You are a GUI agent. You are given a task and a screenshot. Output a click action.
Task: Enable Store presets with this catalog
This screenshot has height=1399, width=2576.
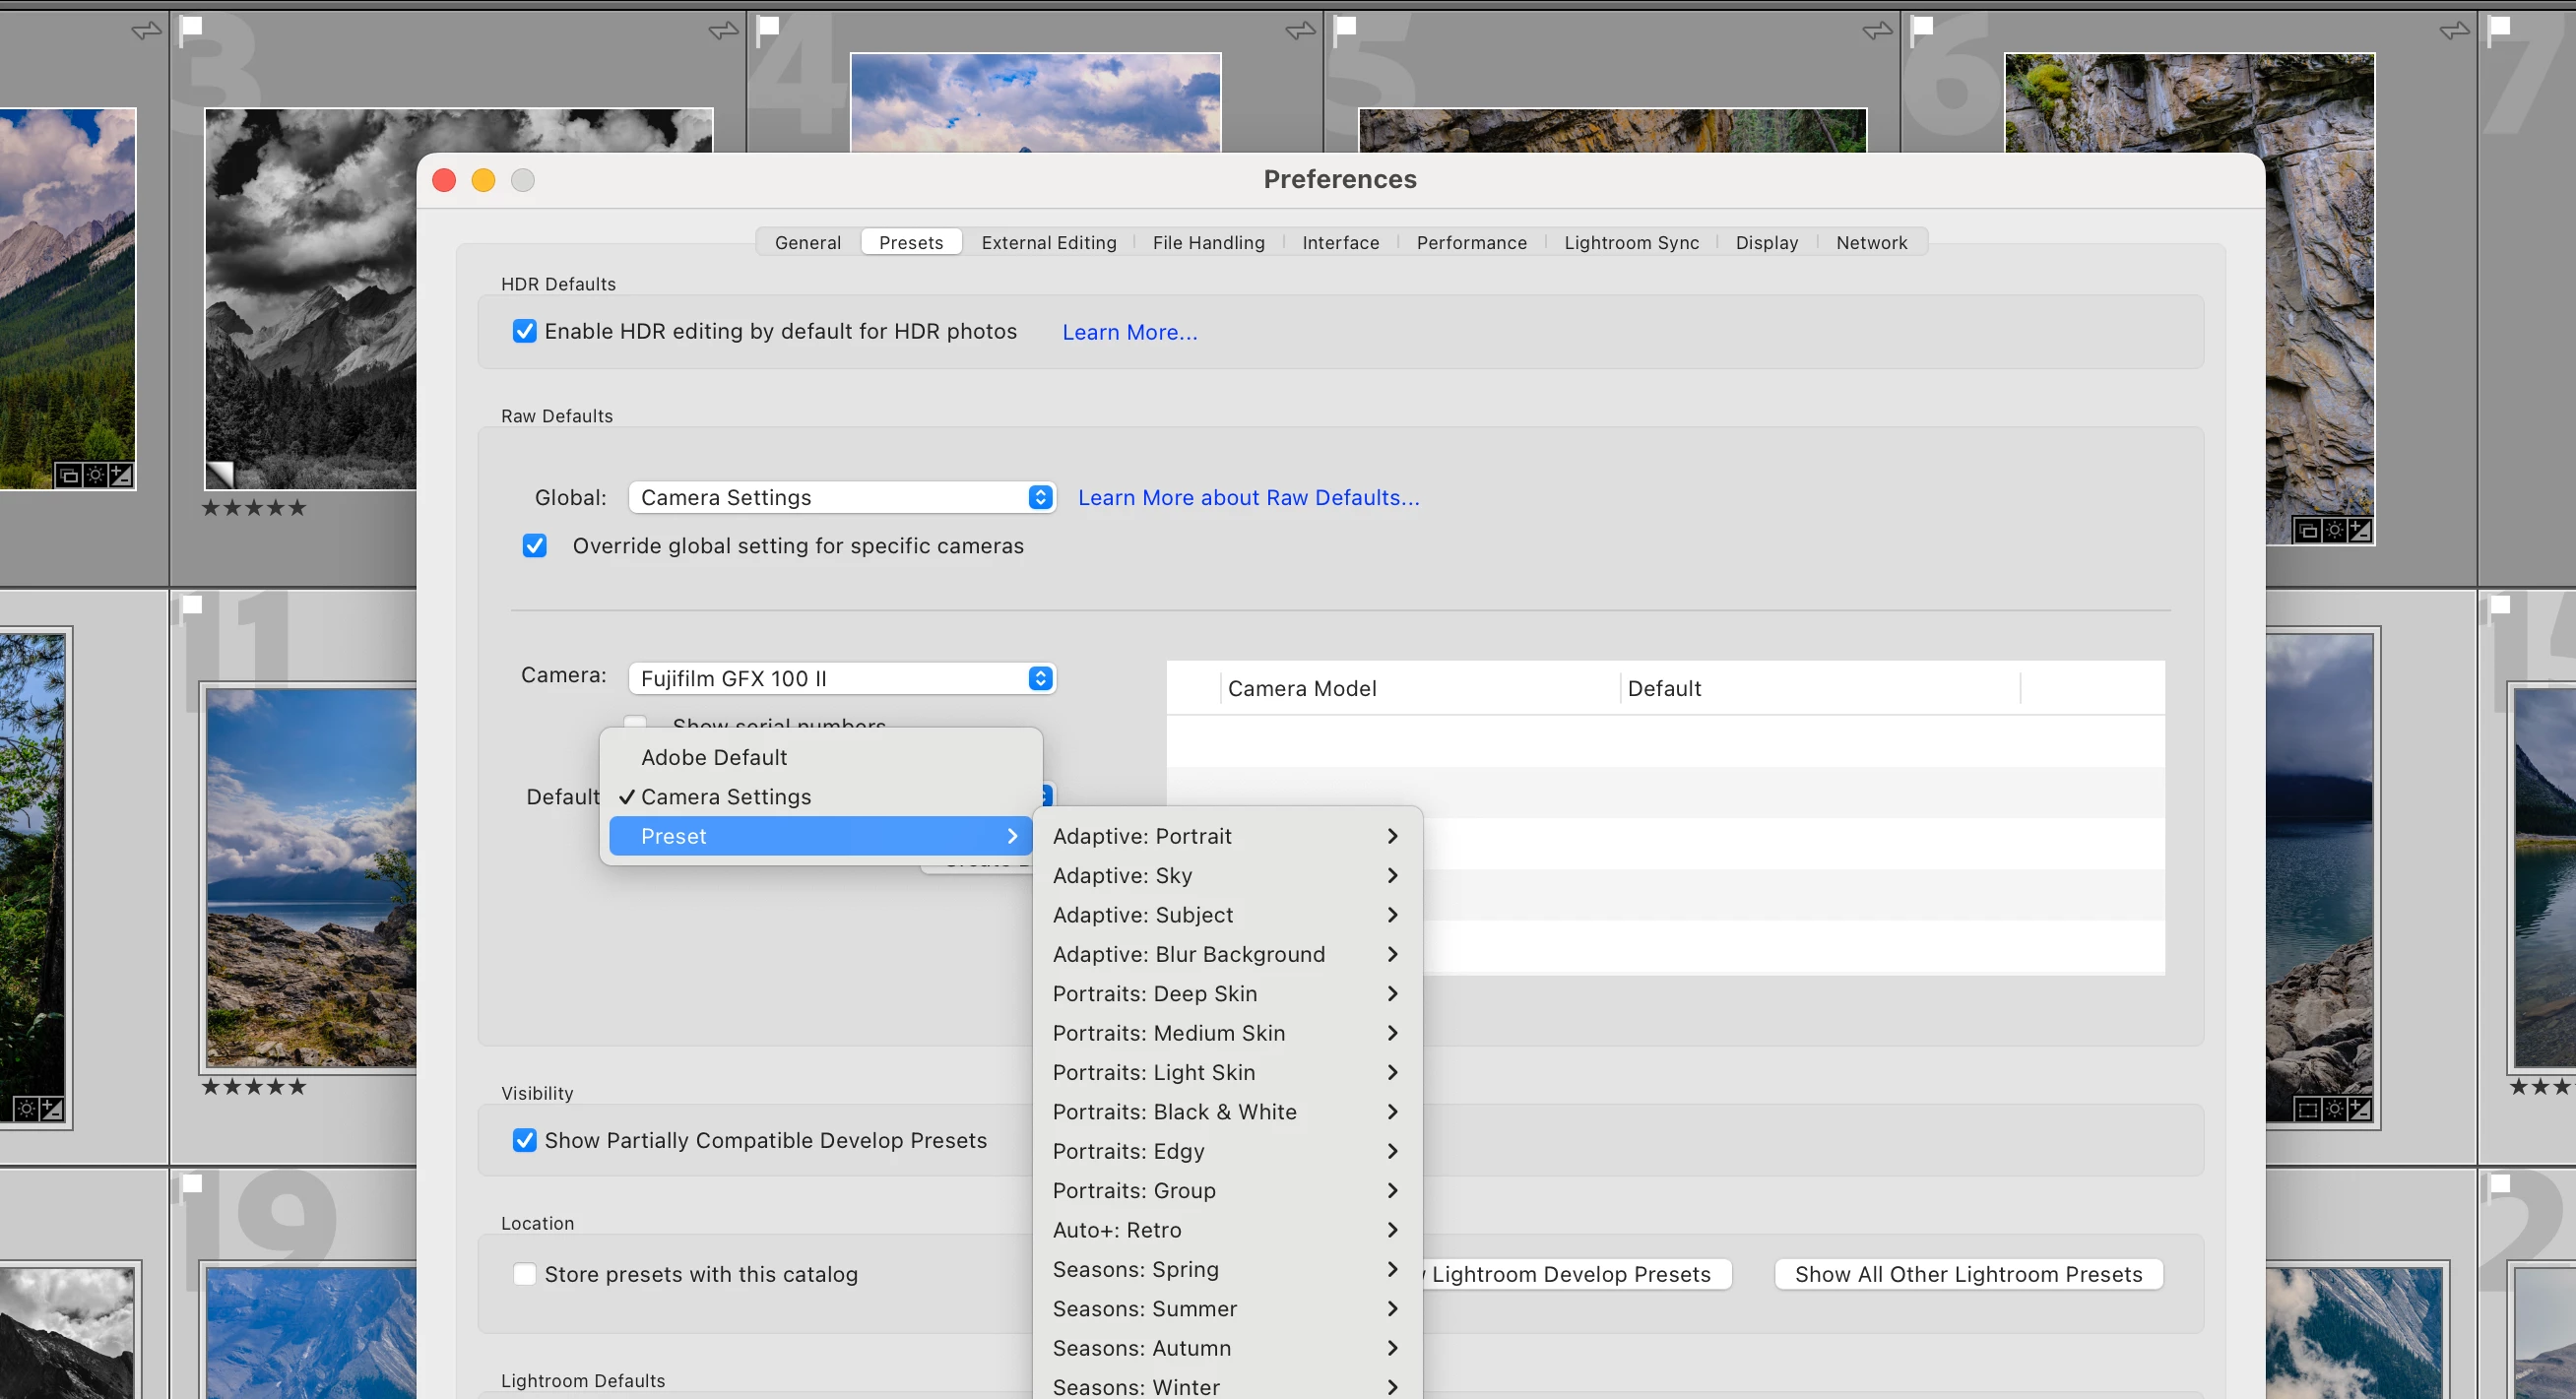click(524, 1273)
